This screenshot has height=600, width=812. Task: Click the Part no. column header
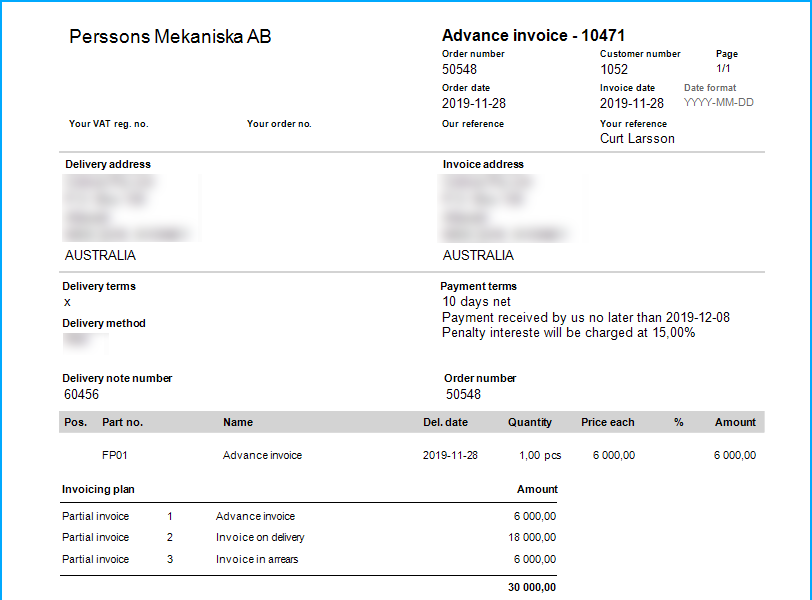pos(122,422)
